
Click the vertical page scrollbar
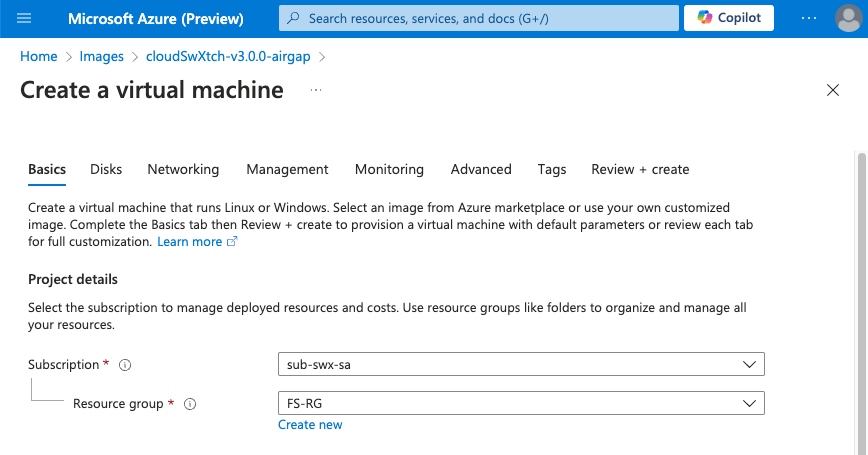click(861, 302)
